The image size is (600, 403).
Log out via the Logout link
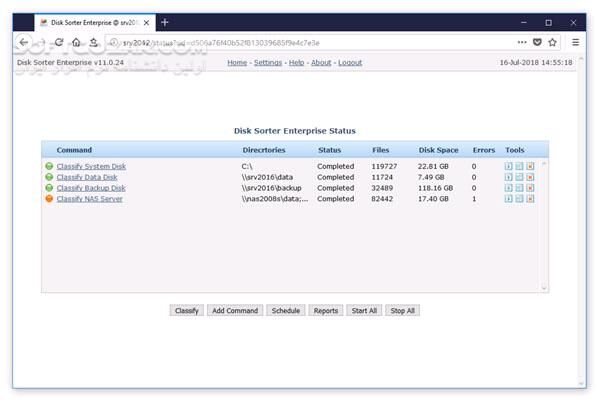[x=350, y=62]
